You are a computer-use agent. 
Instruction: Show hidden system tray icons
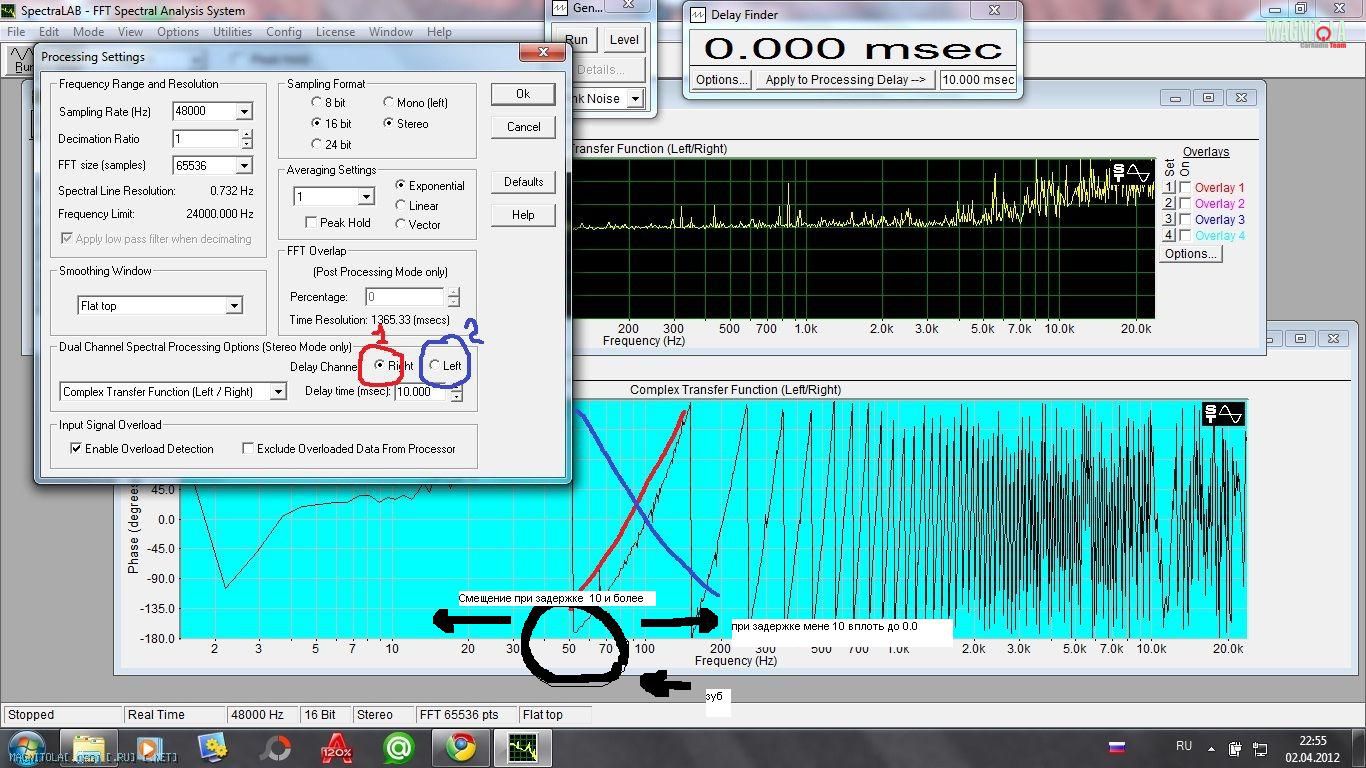pyautogui.click(x=1213, y=748)
